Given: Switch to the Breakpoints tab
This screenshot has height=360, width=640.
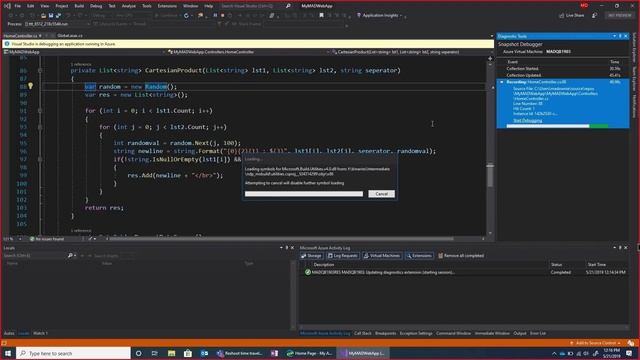Looking at the screenshot, I should pyautogui.click(x=385, y=333).
